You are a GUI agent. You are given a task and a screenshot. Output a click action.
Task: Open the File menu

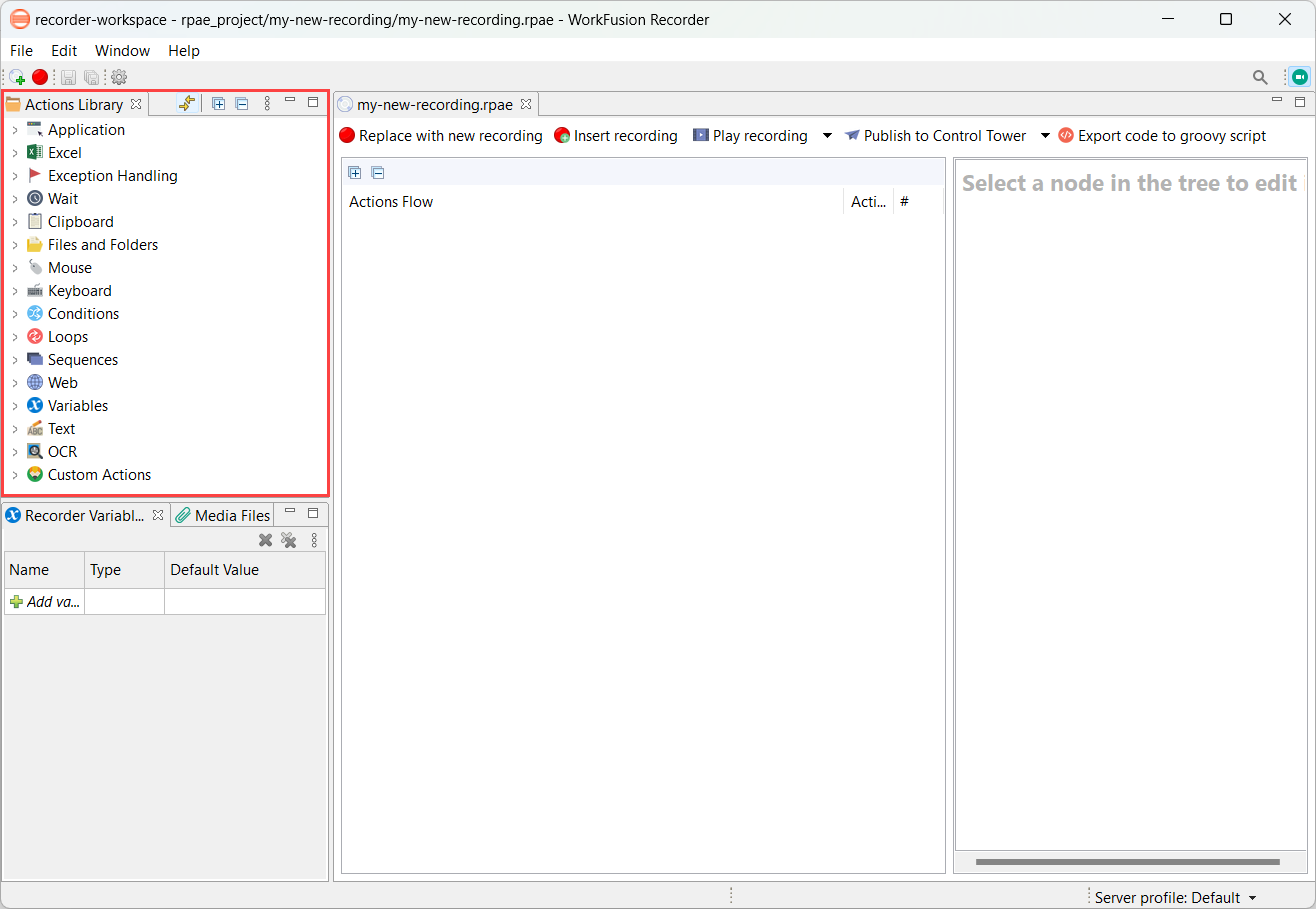coord(21,51)
